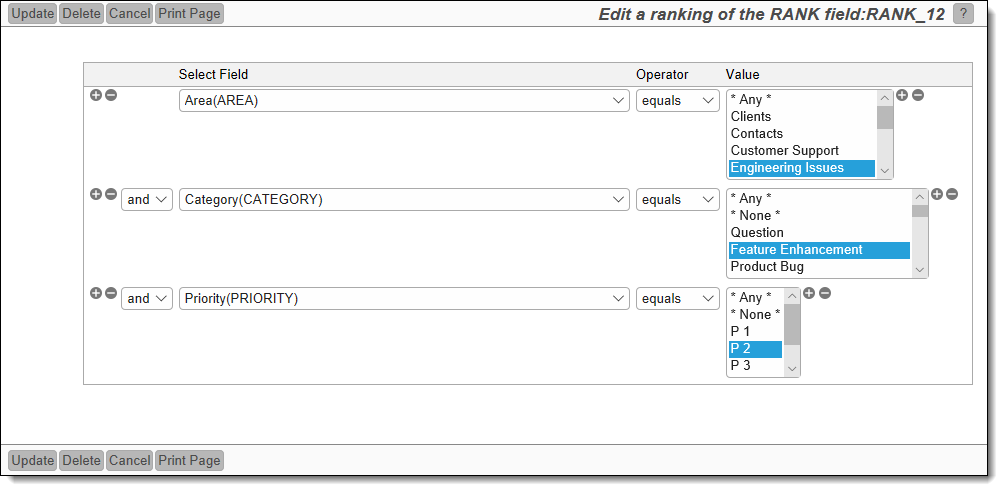The width and height of the screenshot is (1003, 491).
Task: Click the plus icon left of Area row
Action: (96, 95)
